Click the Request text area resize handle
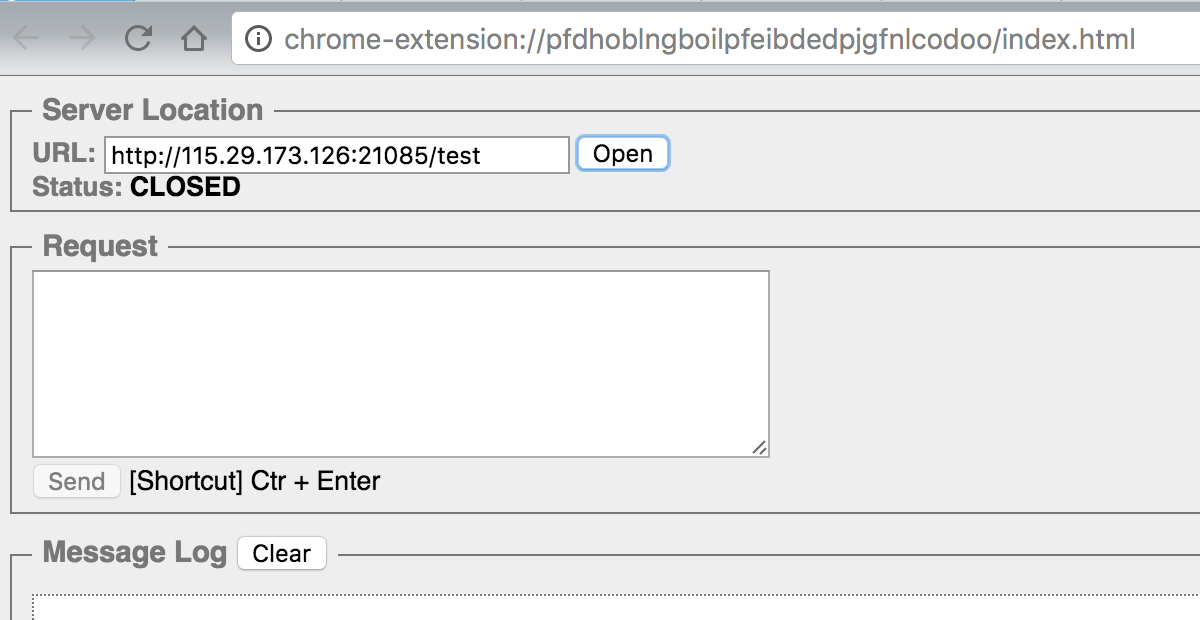The width and height of the screenshot is (1200, 620). pos(760,448)
